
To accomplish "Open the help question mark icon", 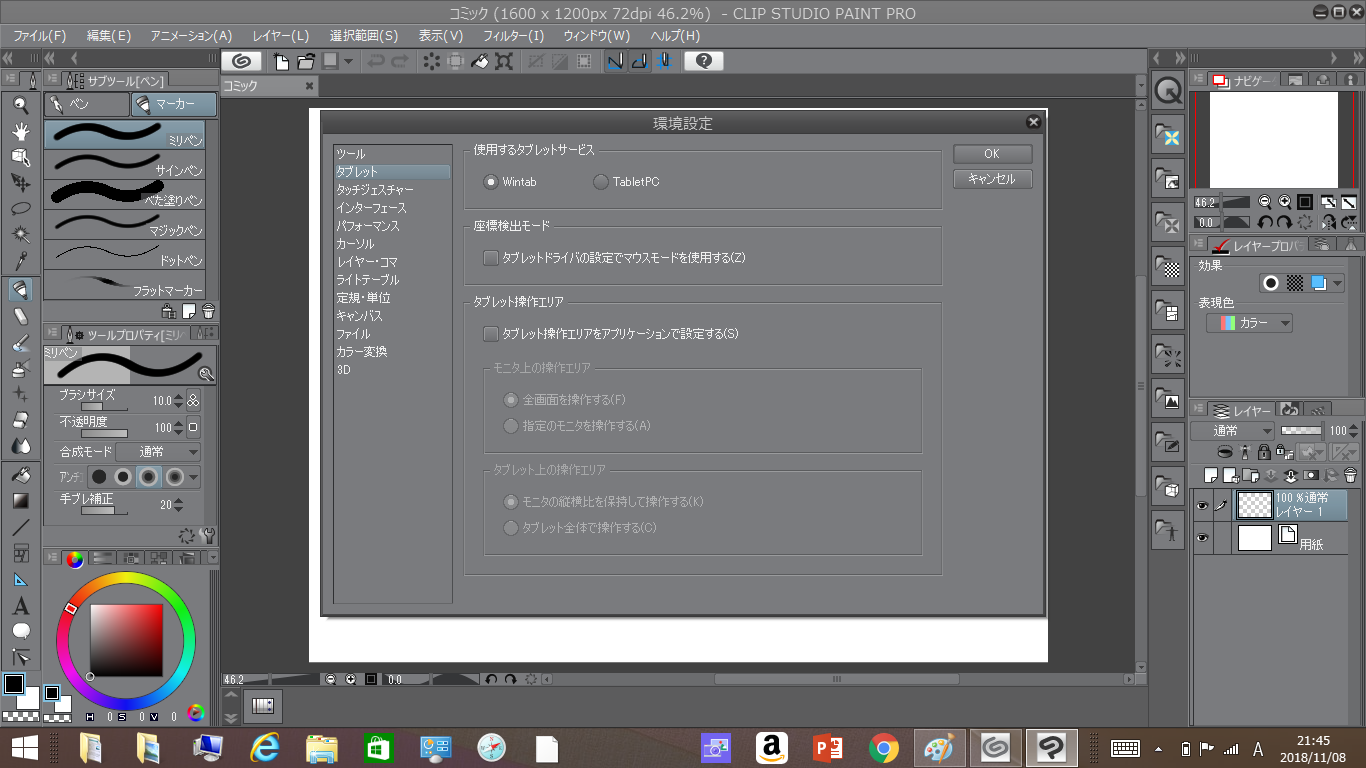I will (x=704, y=61).
